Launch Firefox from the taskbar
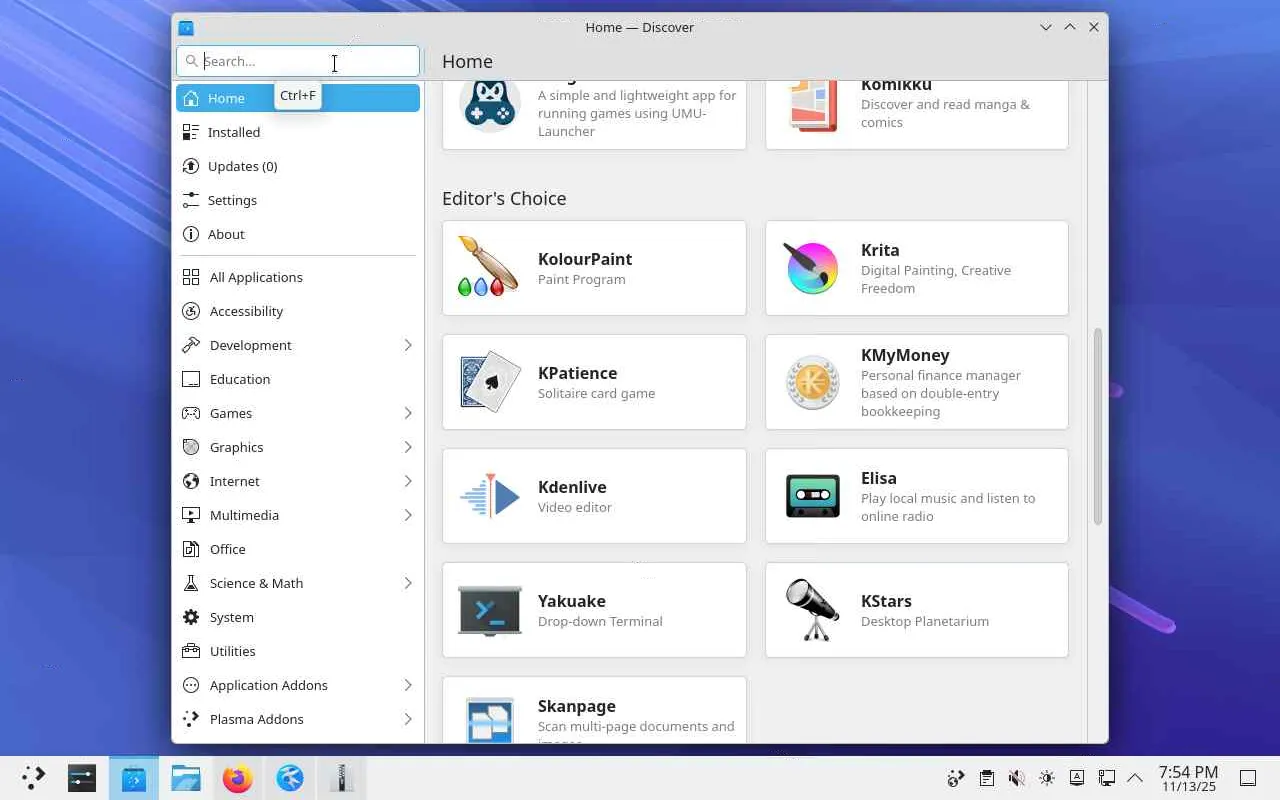This screenshot has height=800, width=1280. (x=238, y=778)
